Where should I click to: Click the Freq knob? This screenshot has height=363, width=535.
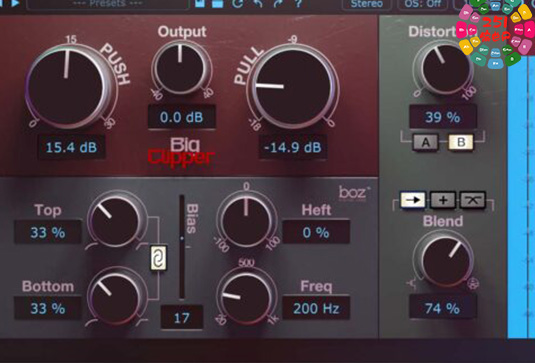point(246,297)
